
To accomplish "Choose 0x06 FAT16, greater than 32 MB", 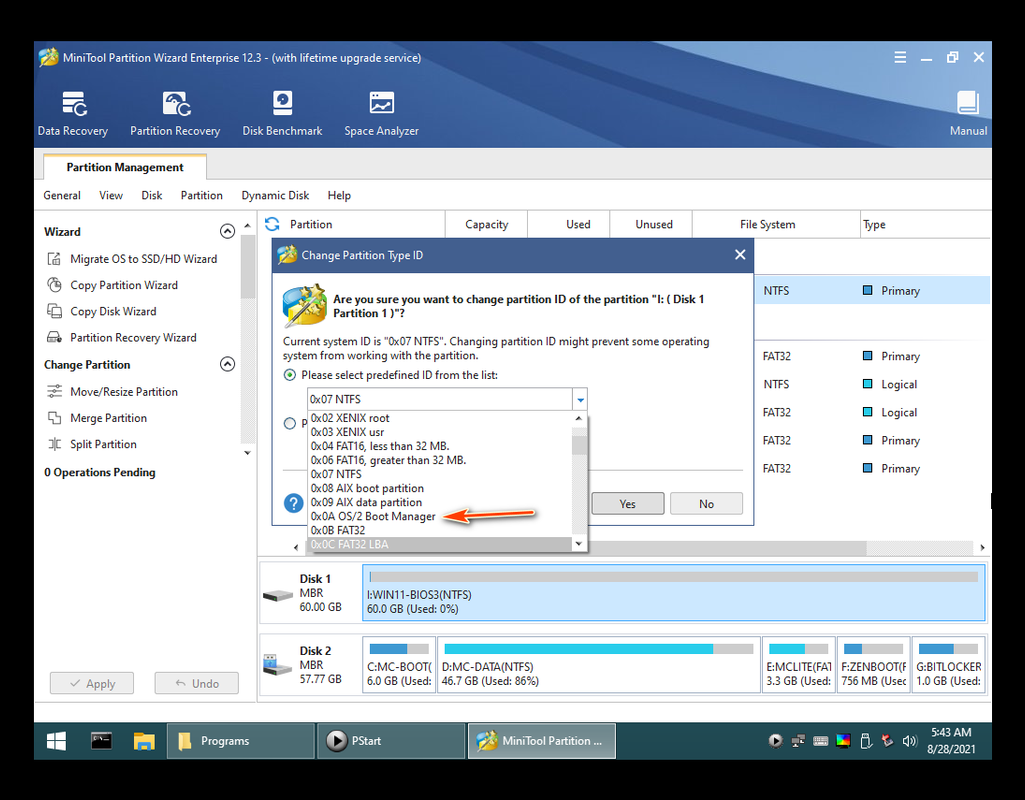I will point(440,460).
